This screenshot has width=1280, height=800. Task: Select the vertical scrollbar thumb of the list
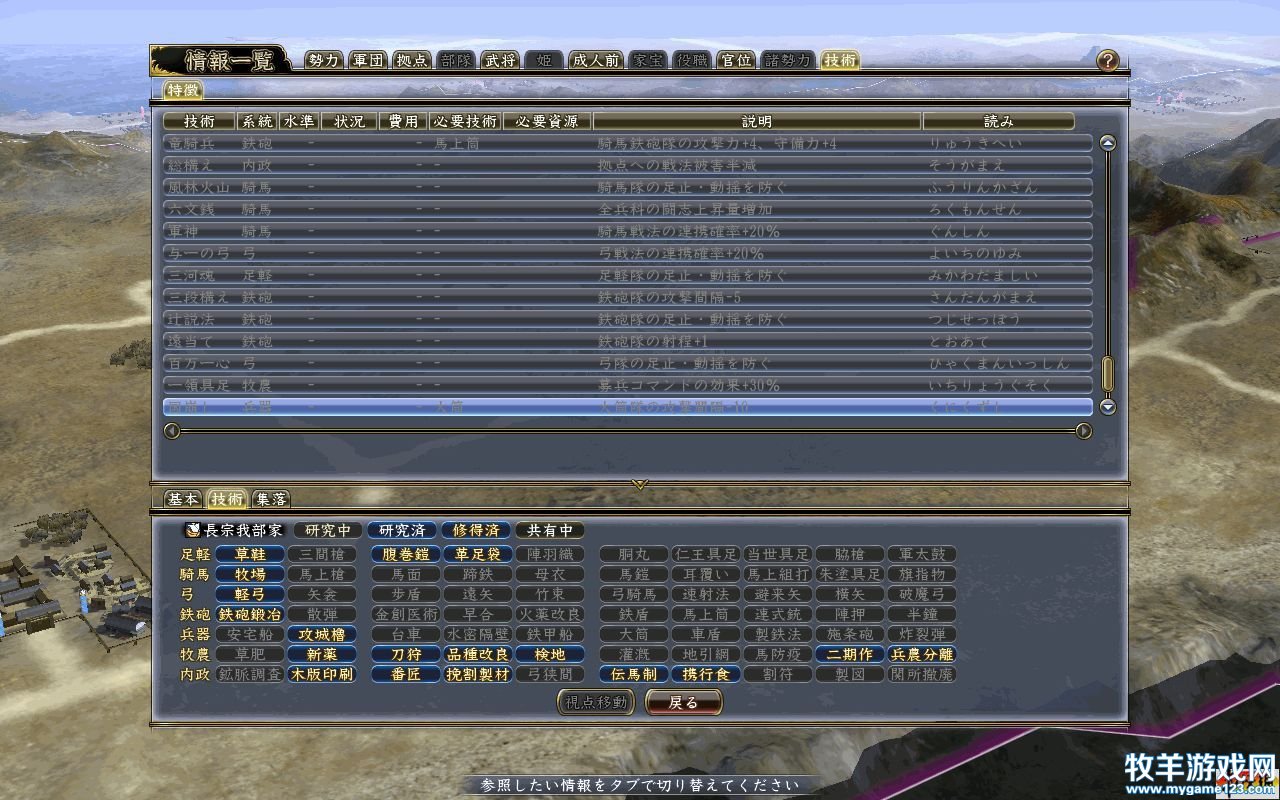tap(1107, 374)
